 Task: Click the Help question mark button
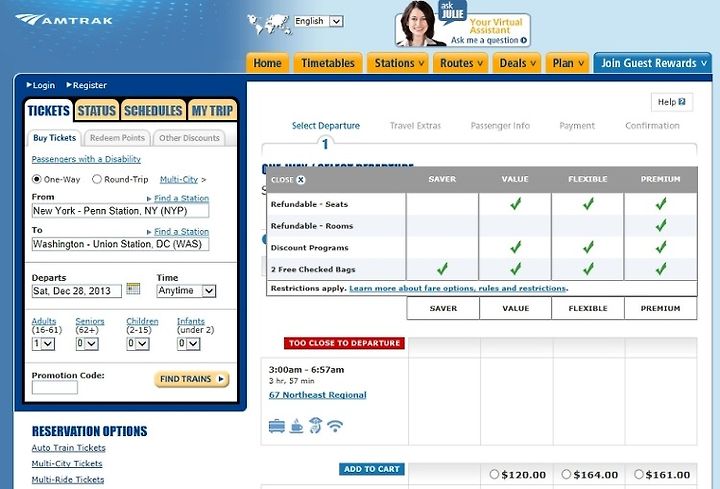tap(672, 102)
